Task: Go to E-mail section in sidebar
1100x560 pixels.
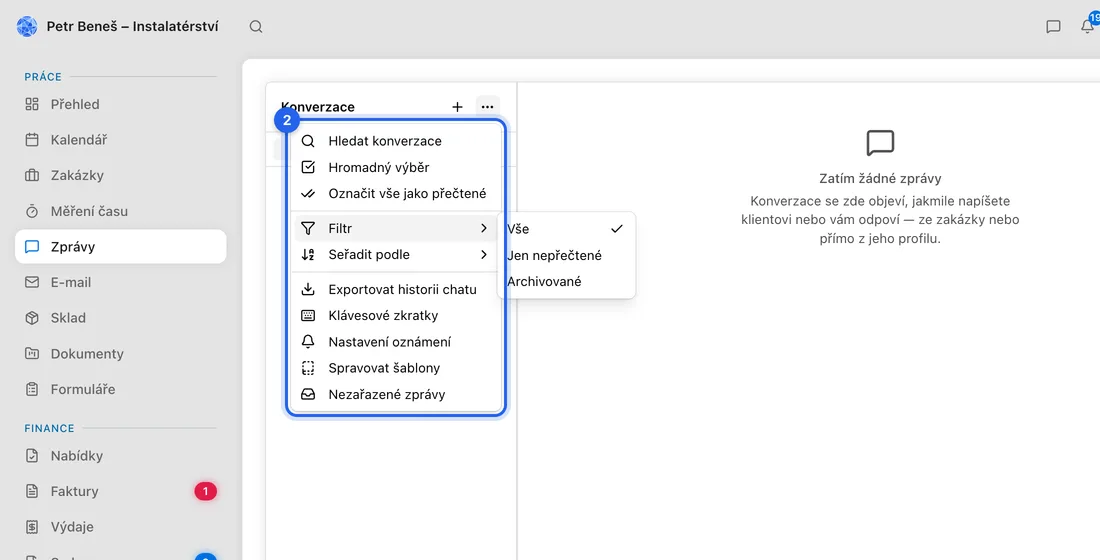Action: pyautogui.click(x=121, y=282)
